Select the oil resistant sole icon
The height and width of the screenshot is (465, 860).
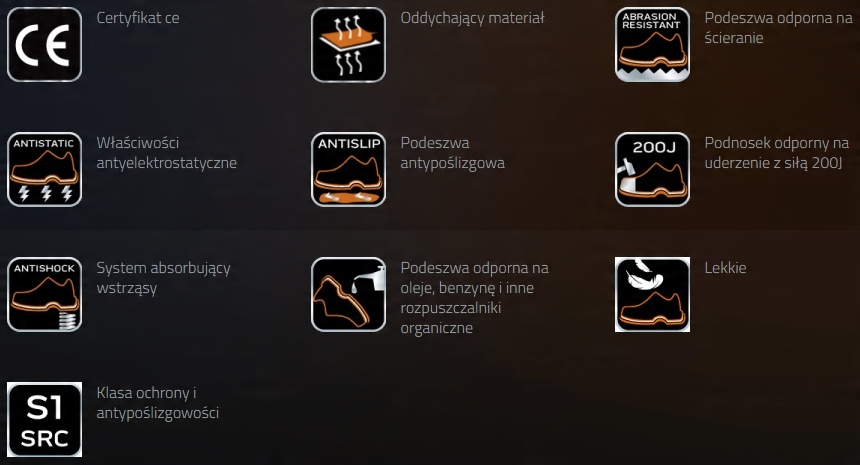(348, 294)
